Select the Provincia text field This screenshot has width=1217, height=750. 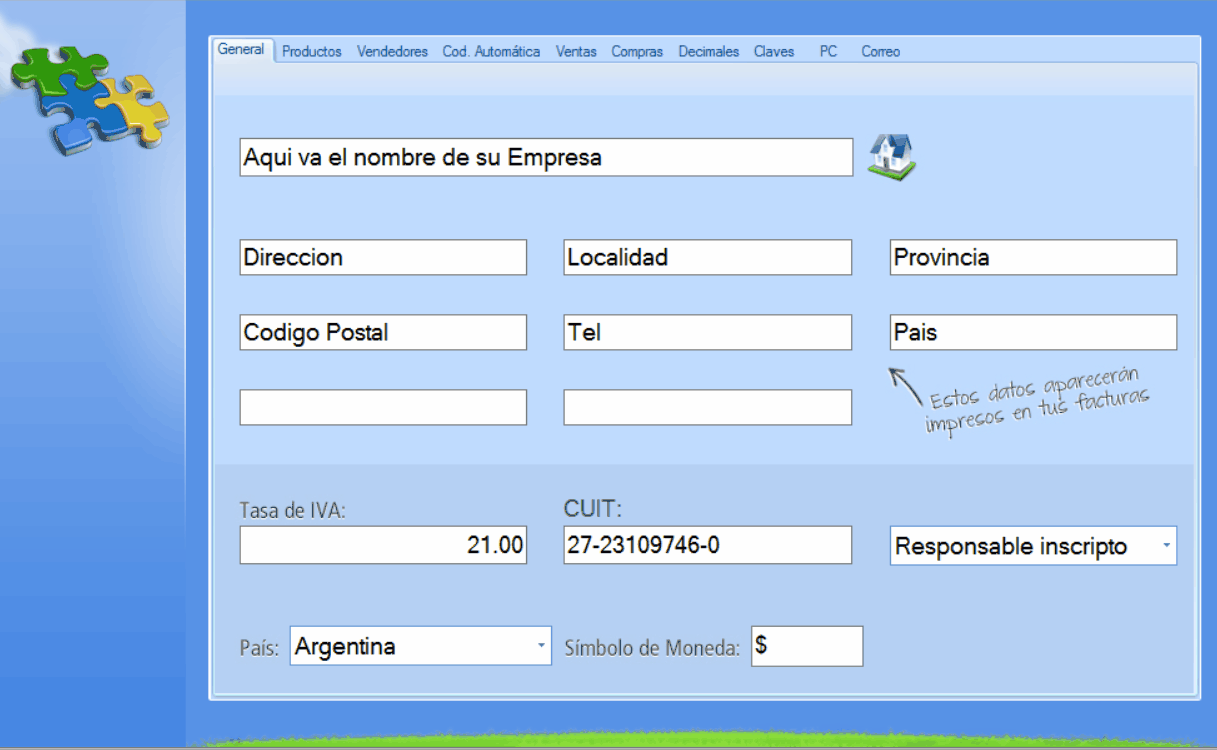1033,257
